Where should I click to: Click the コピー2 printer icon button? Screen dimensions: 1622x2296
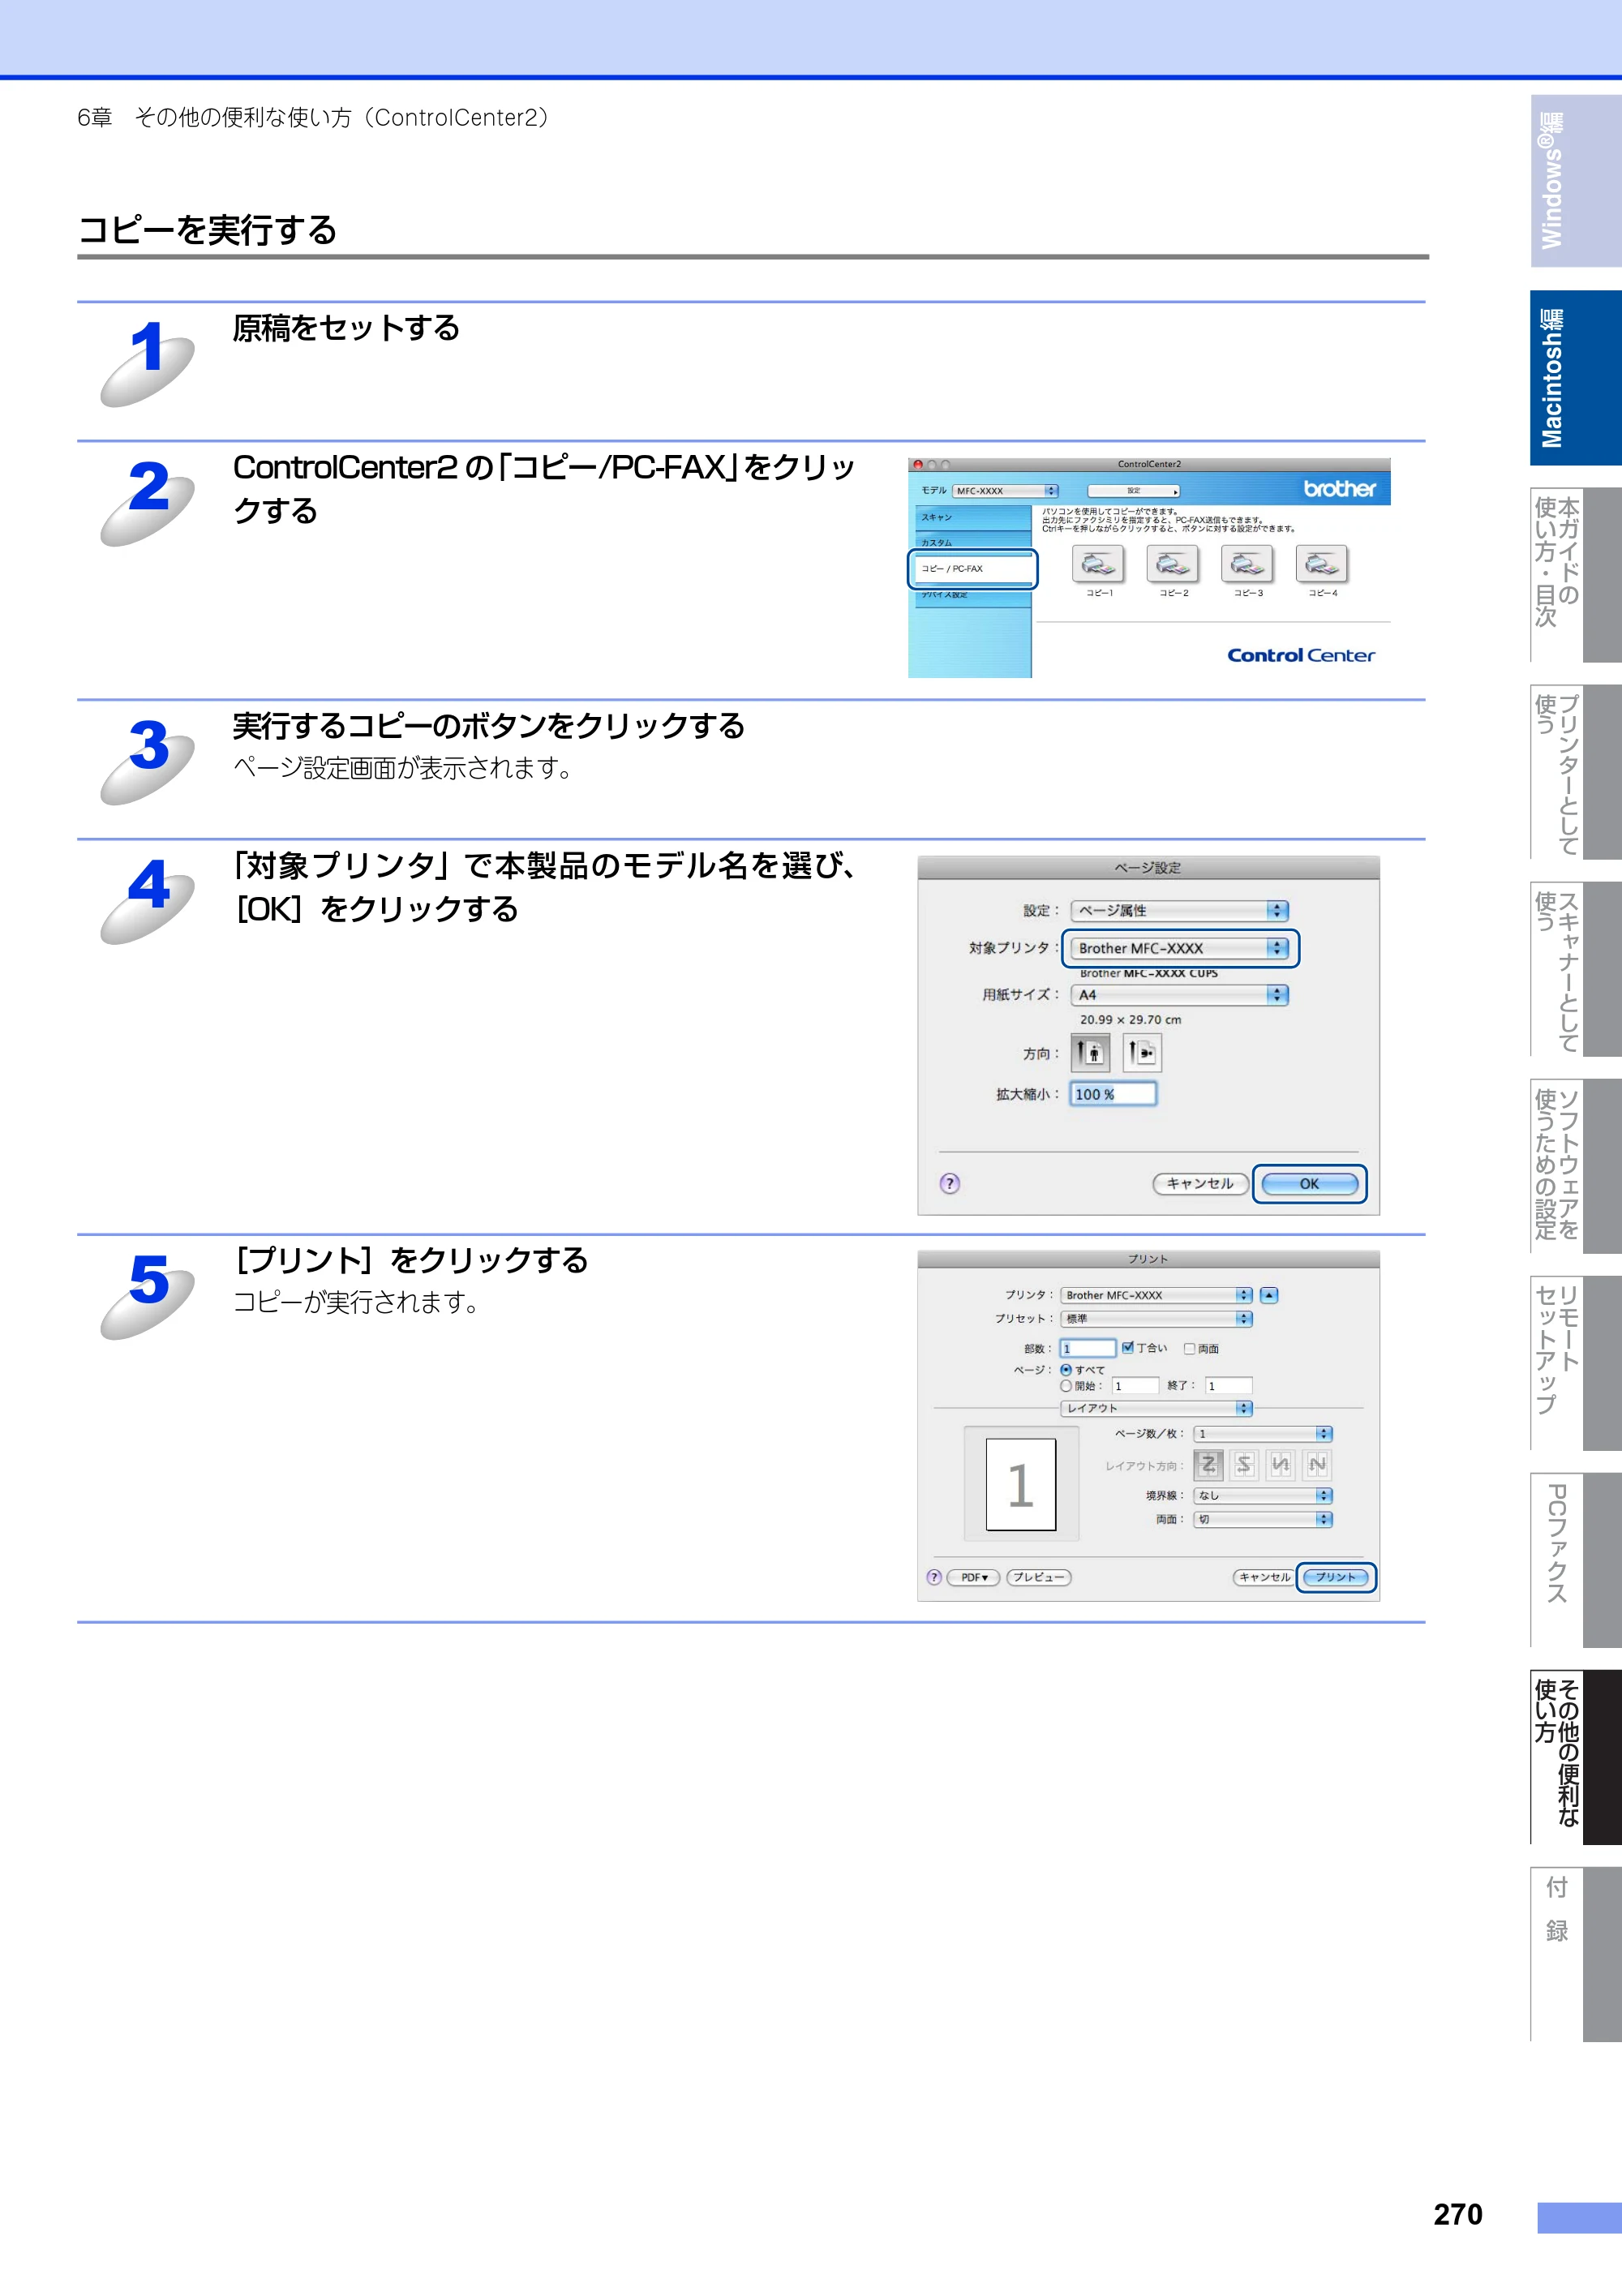pos(1173,565)
